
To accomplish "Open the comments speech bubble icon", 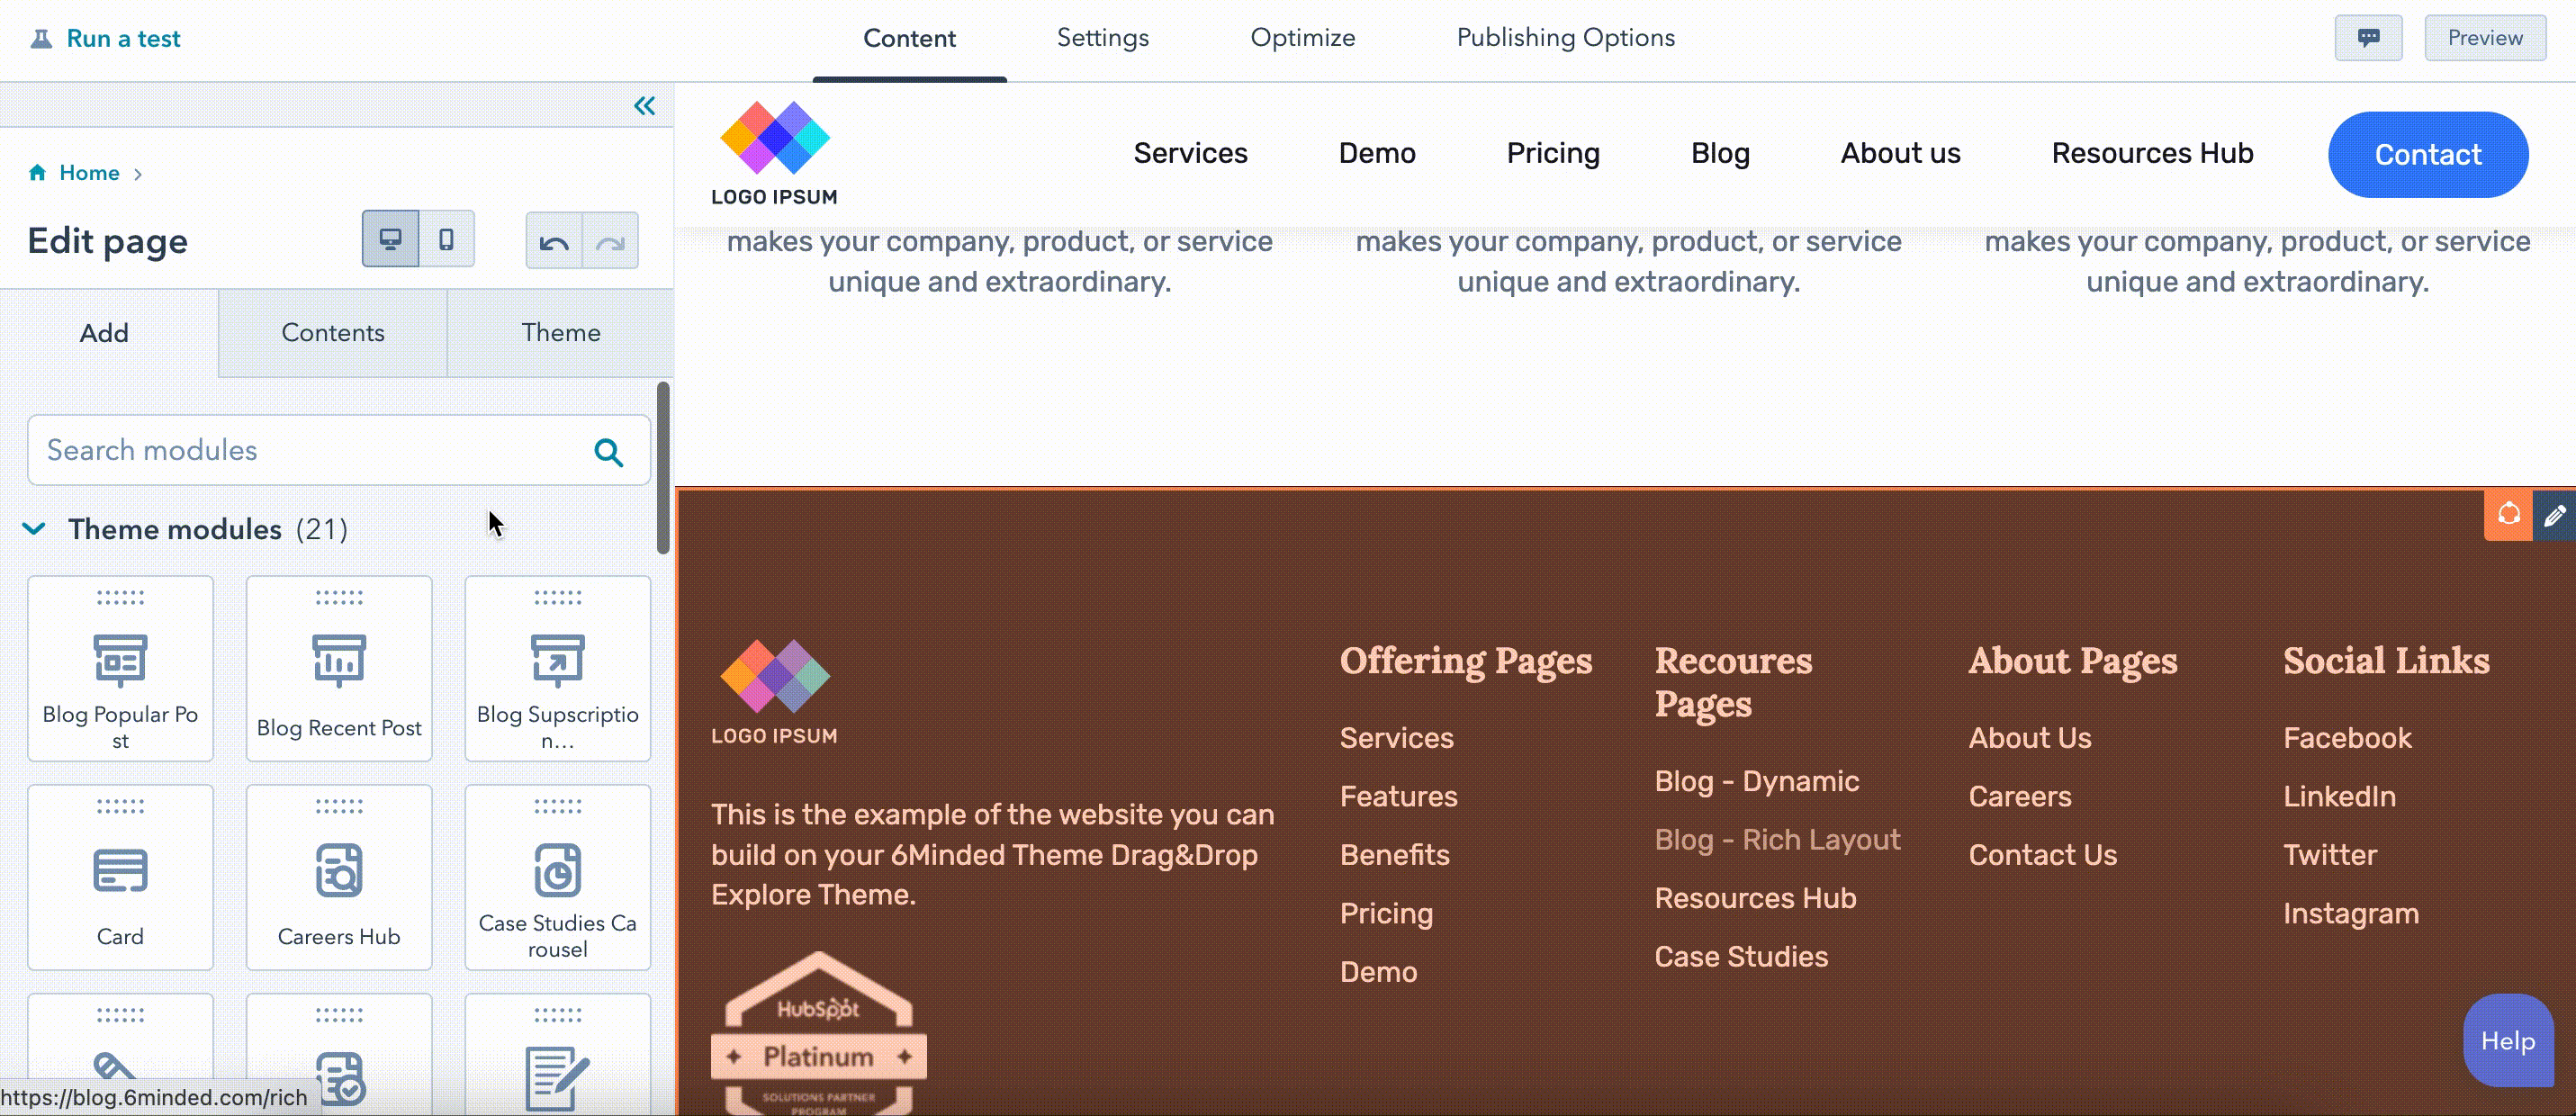I will pos(2368,38).
